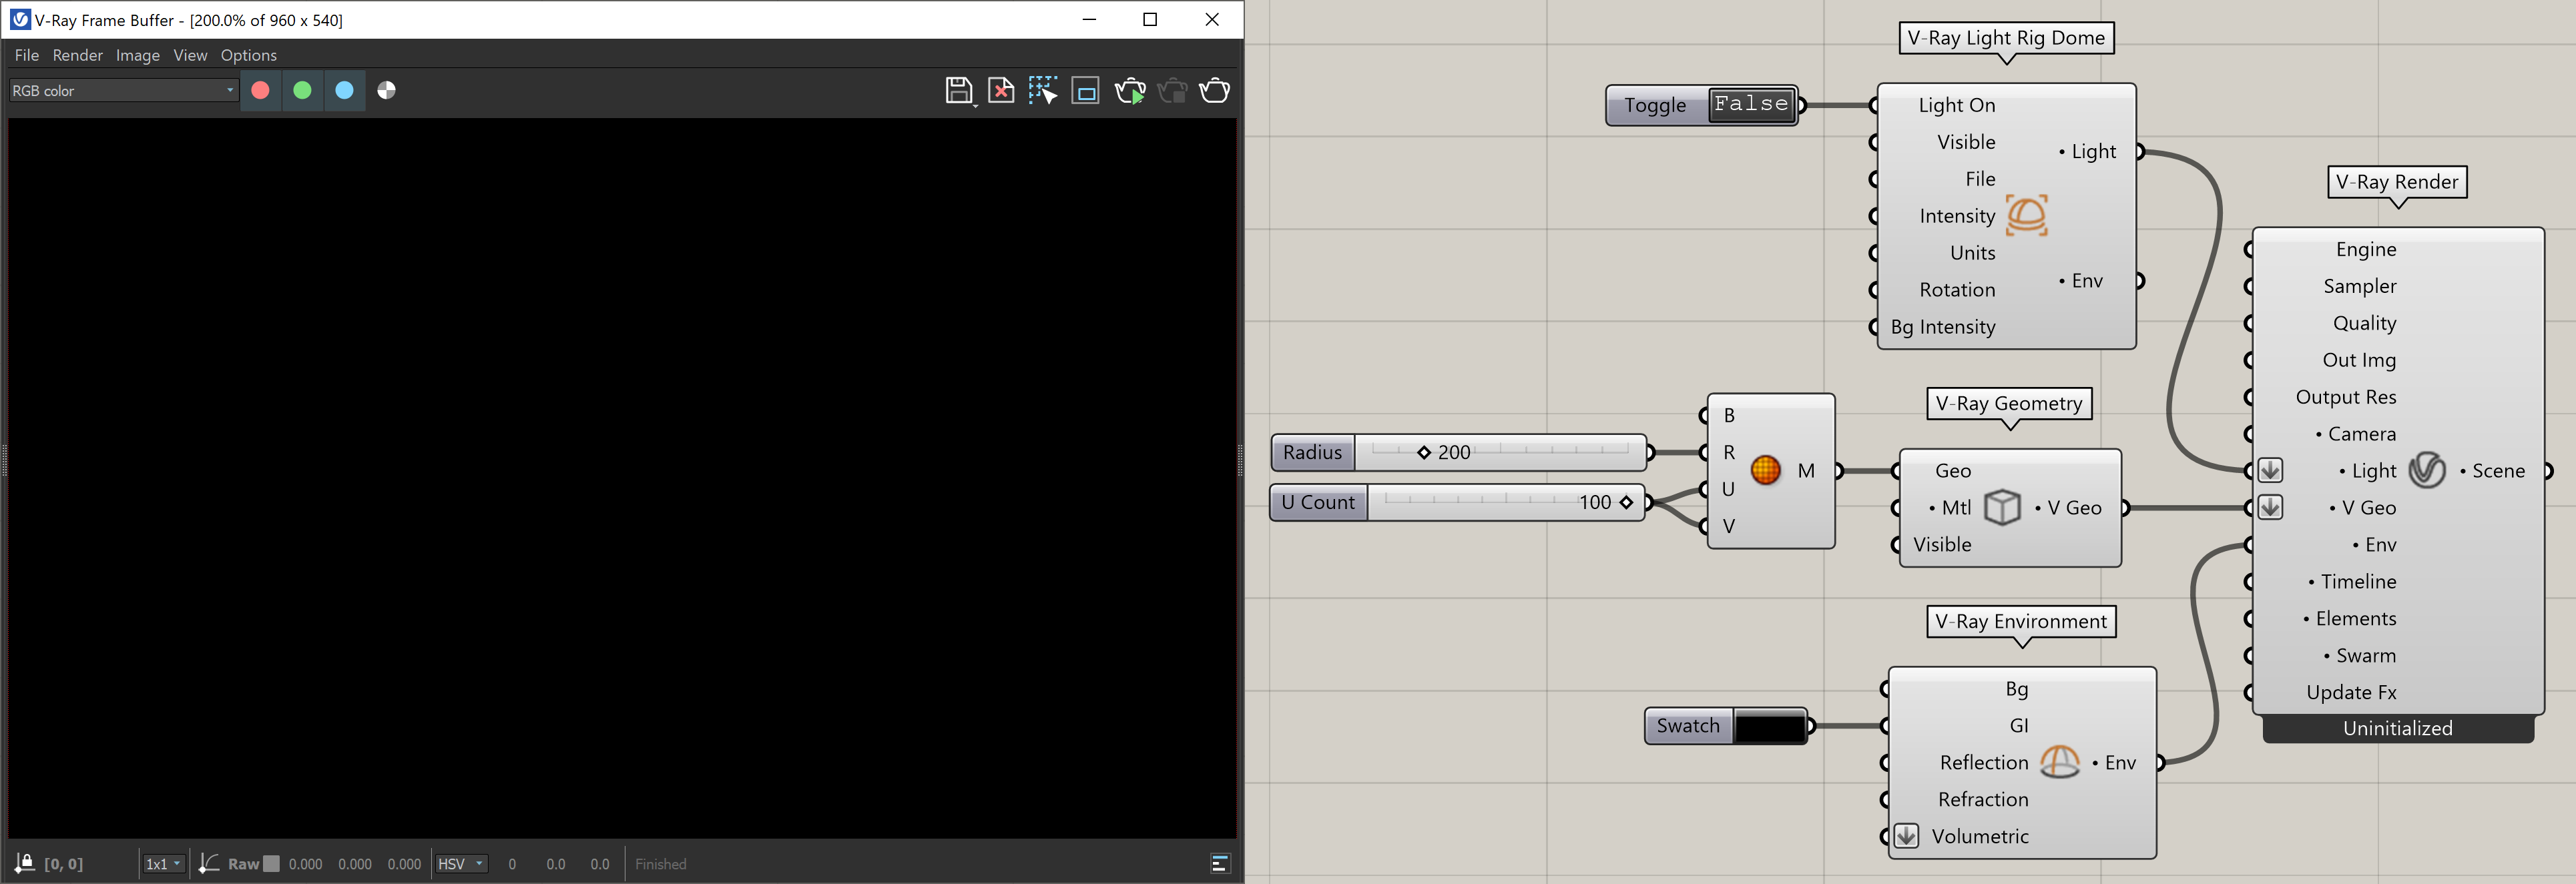2576x884 pixels.
Task: Click the Light On input of Light Rig Dome
Action: pos(1956,105)
